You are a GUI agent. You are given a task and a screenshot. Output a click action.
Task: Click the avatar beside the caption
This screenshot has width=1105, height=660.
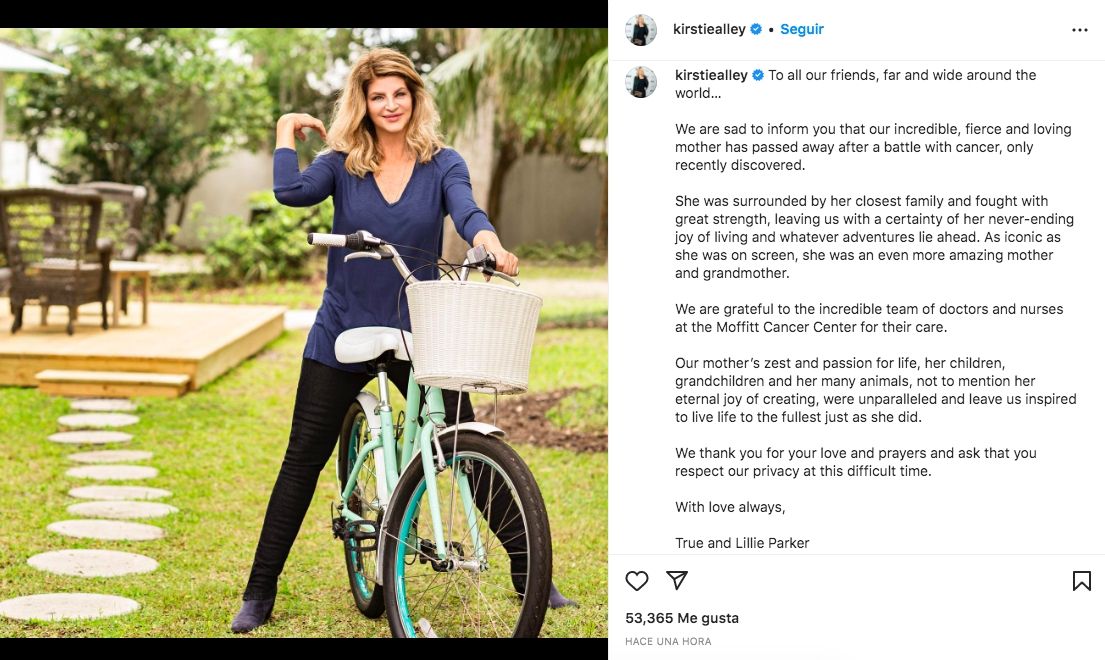tap(641, 82)
